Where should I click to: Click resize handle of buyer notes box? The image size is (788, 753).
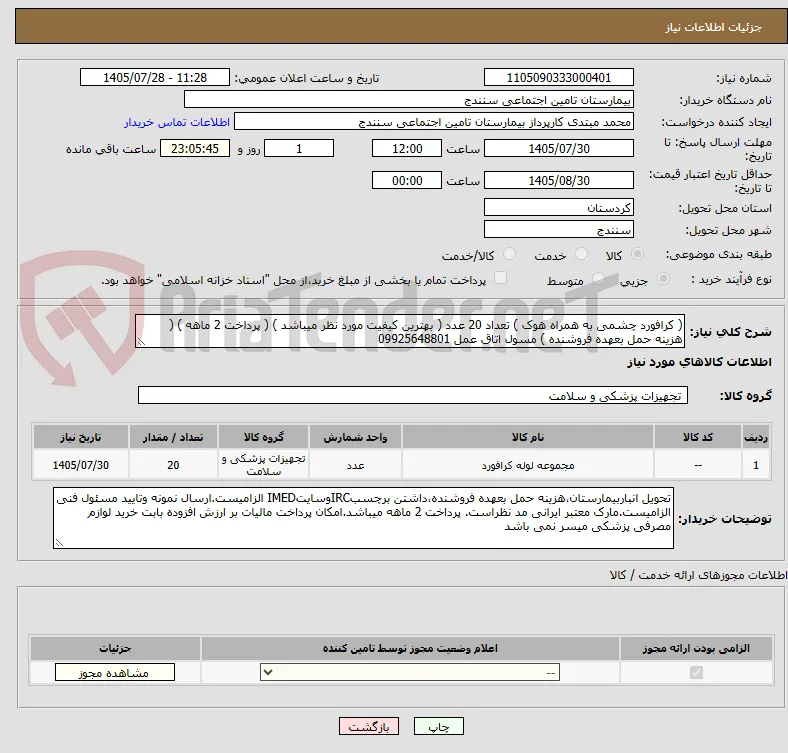pos(59,542)
